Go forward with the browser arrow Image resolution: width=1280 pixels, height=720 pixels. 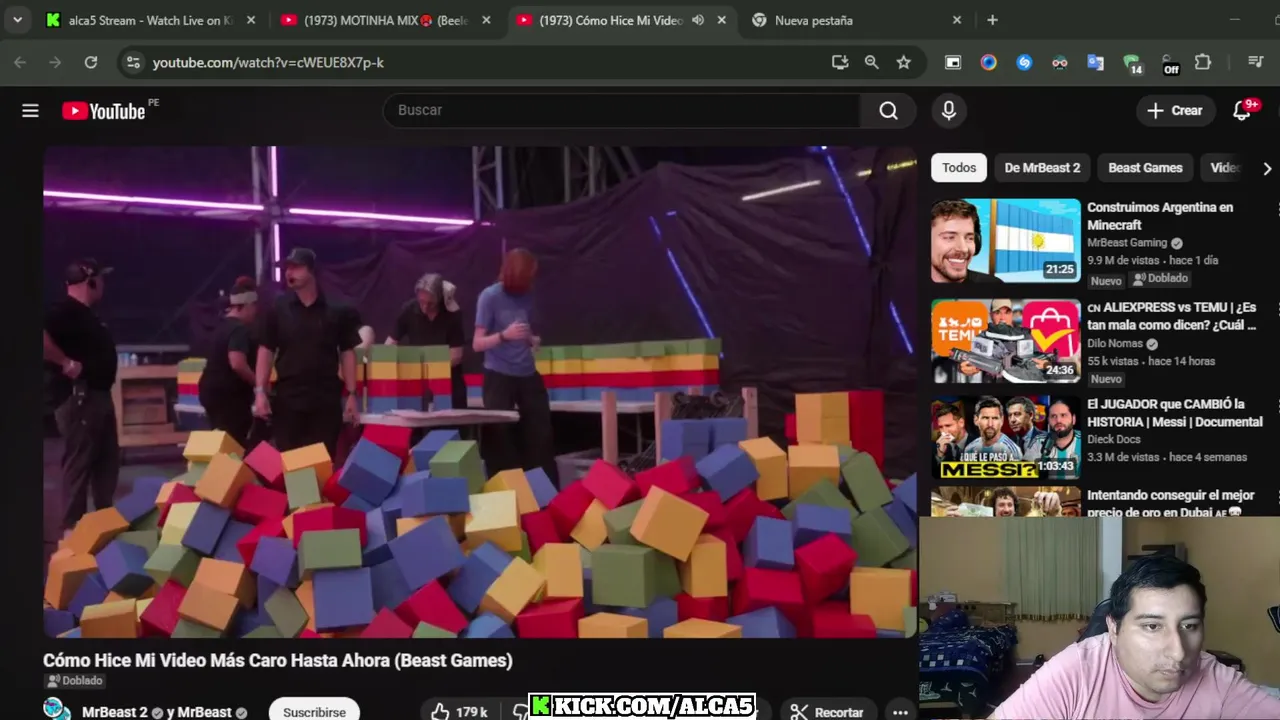(55, 62)
